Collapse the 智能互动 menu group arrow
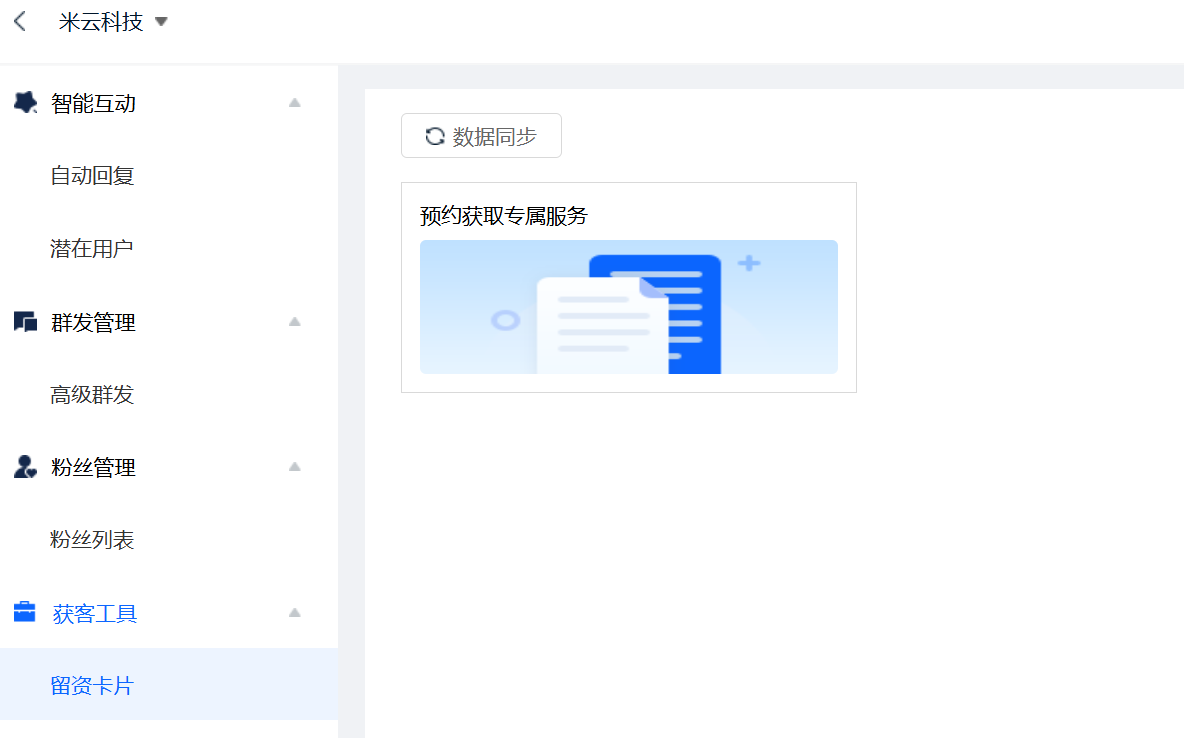The image size is (1184, 738). 294,102
